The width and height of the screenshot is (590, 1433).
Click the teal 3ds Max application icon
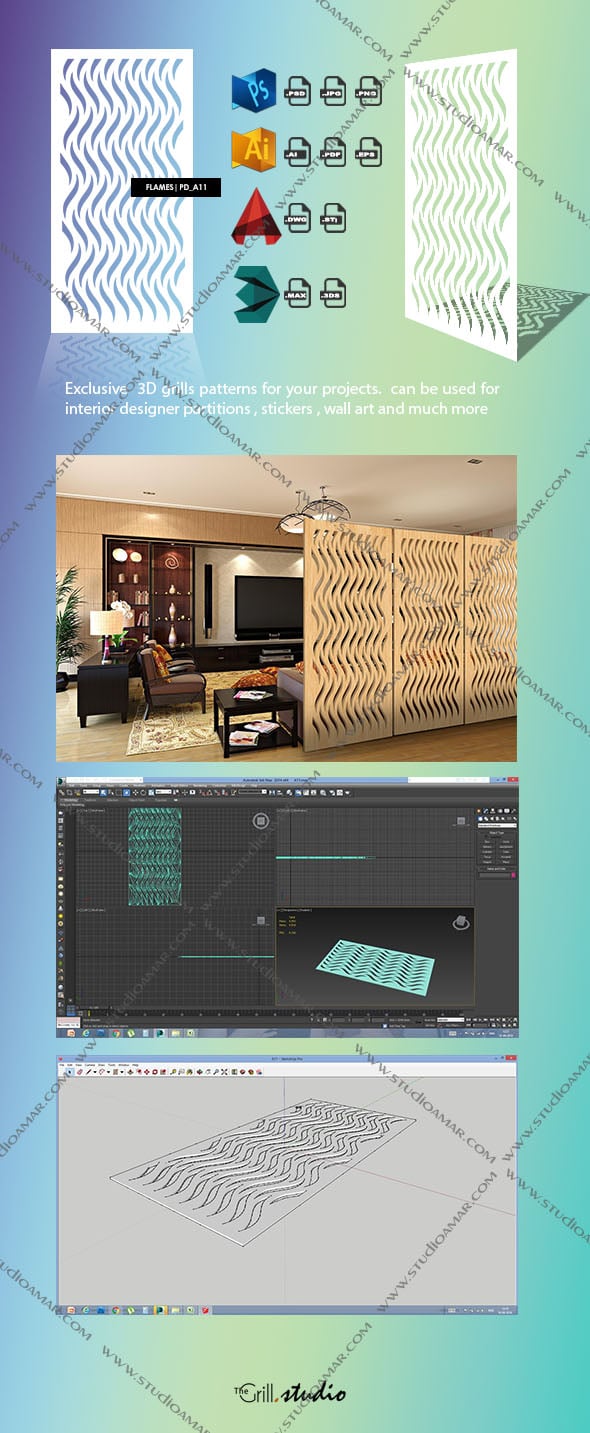[255, 294]
